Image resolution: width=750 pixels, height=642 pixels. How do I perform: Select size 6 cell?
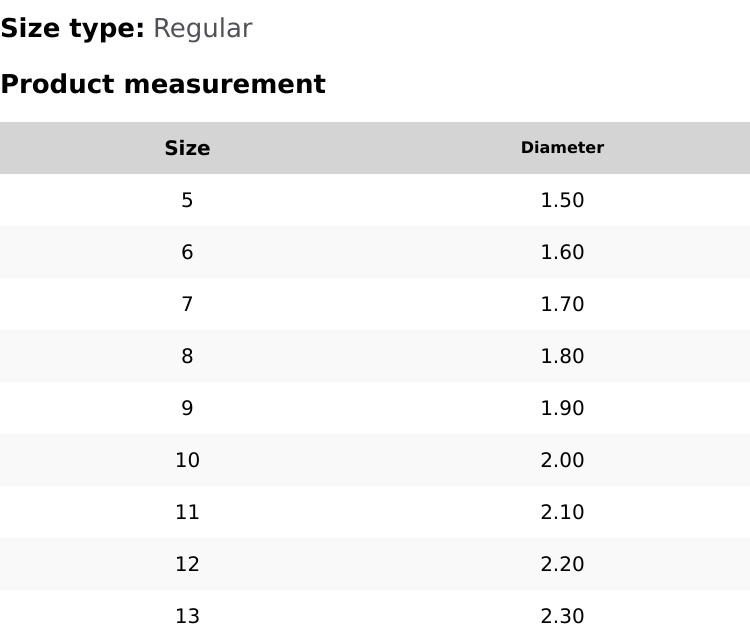point(187,252)
